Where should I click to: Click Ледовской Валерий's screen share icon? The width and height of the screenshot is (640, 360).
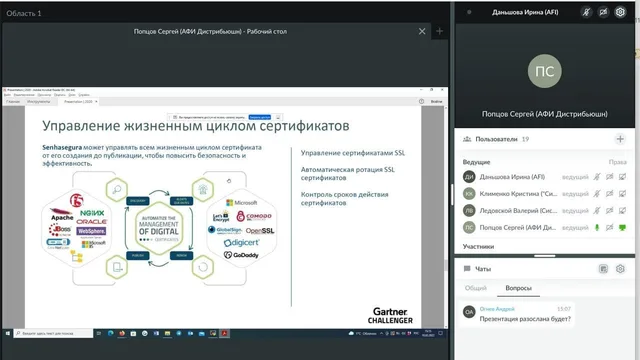622,211
